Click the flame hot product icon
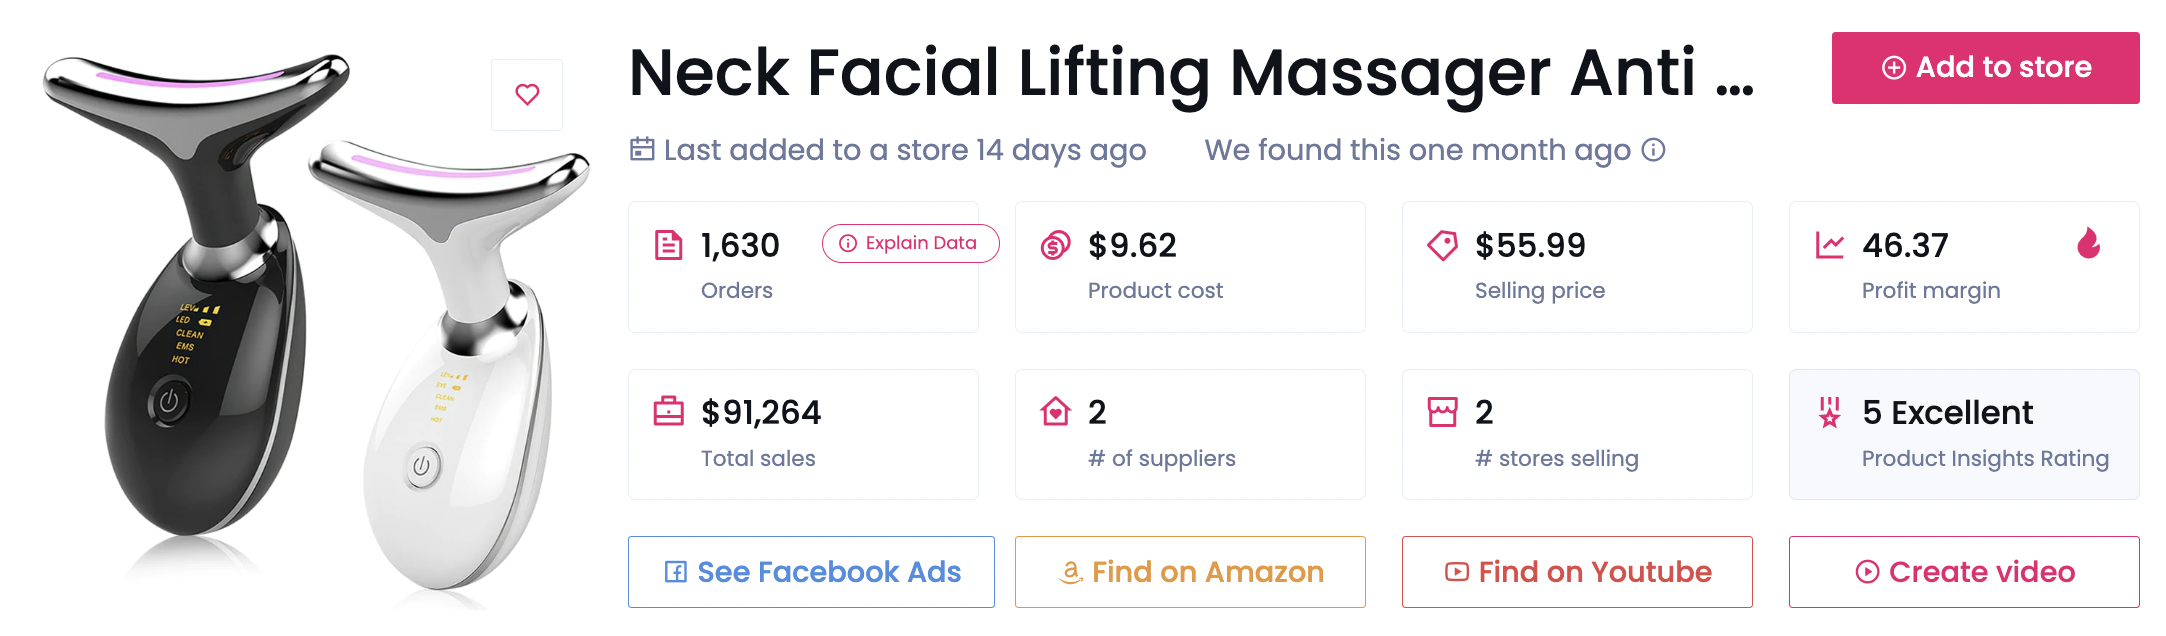This screenshot has height=636, width=2166. pos(2088,243)
